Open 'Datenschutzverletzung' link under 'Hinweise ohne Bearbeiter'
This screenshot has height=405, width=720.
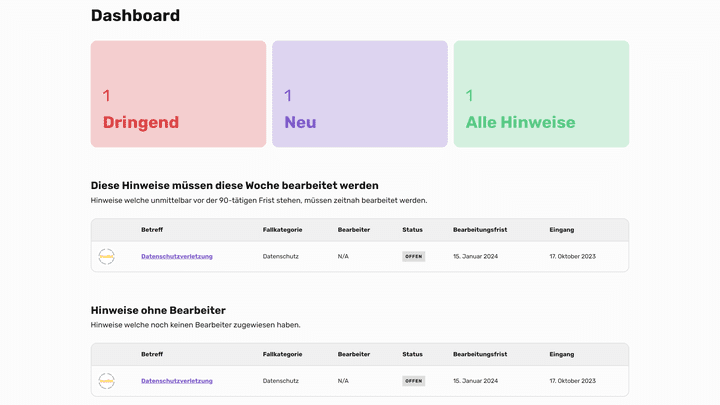[177, 380]
